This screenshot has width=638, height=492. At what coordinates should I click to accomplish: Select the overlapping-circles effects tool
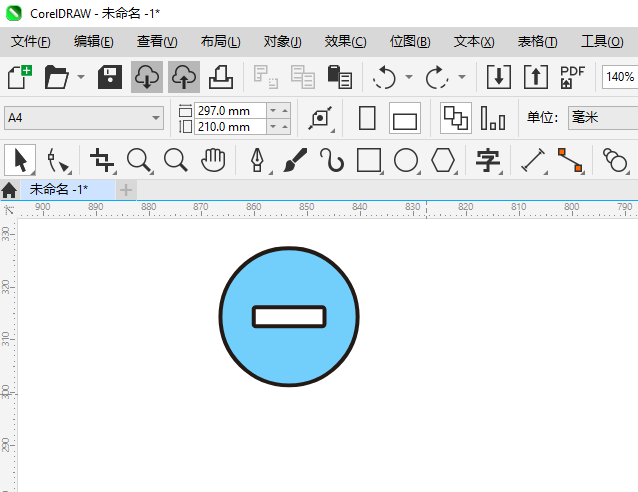(x=615, y=160)
